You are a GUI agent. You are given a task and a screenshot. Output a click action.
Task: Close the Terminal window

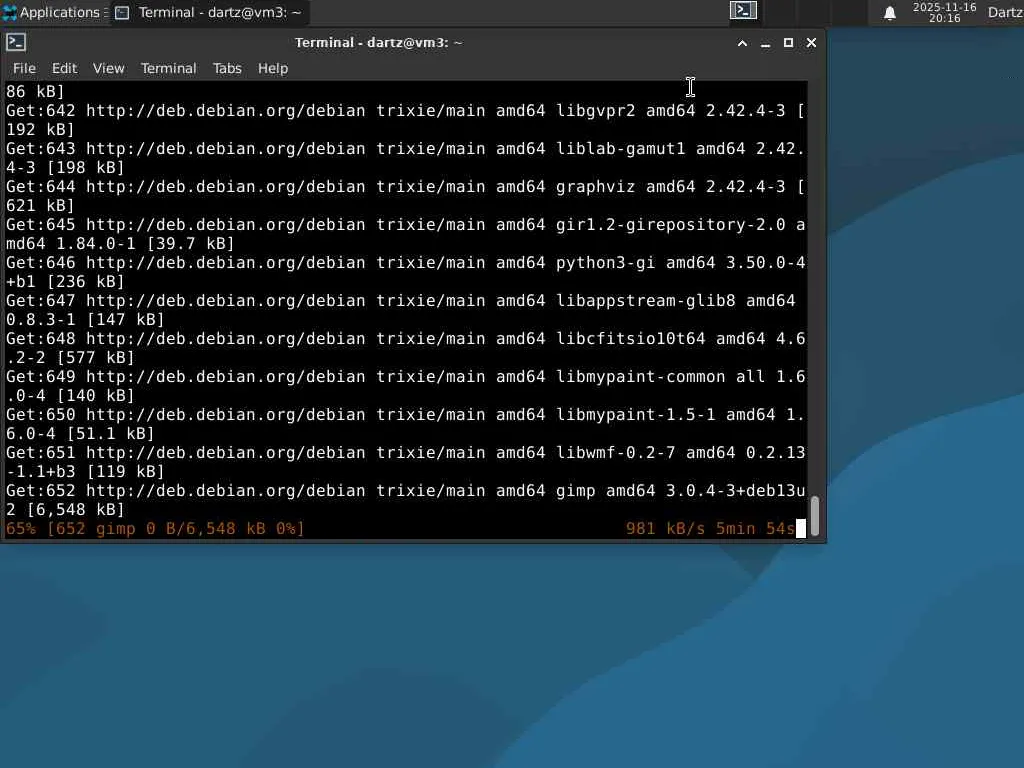pyautogui.click(x=811, y=42)
